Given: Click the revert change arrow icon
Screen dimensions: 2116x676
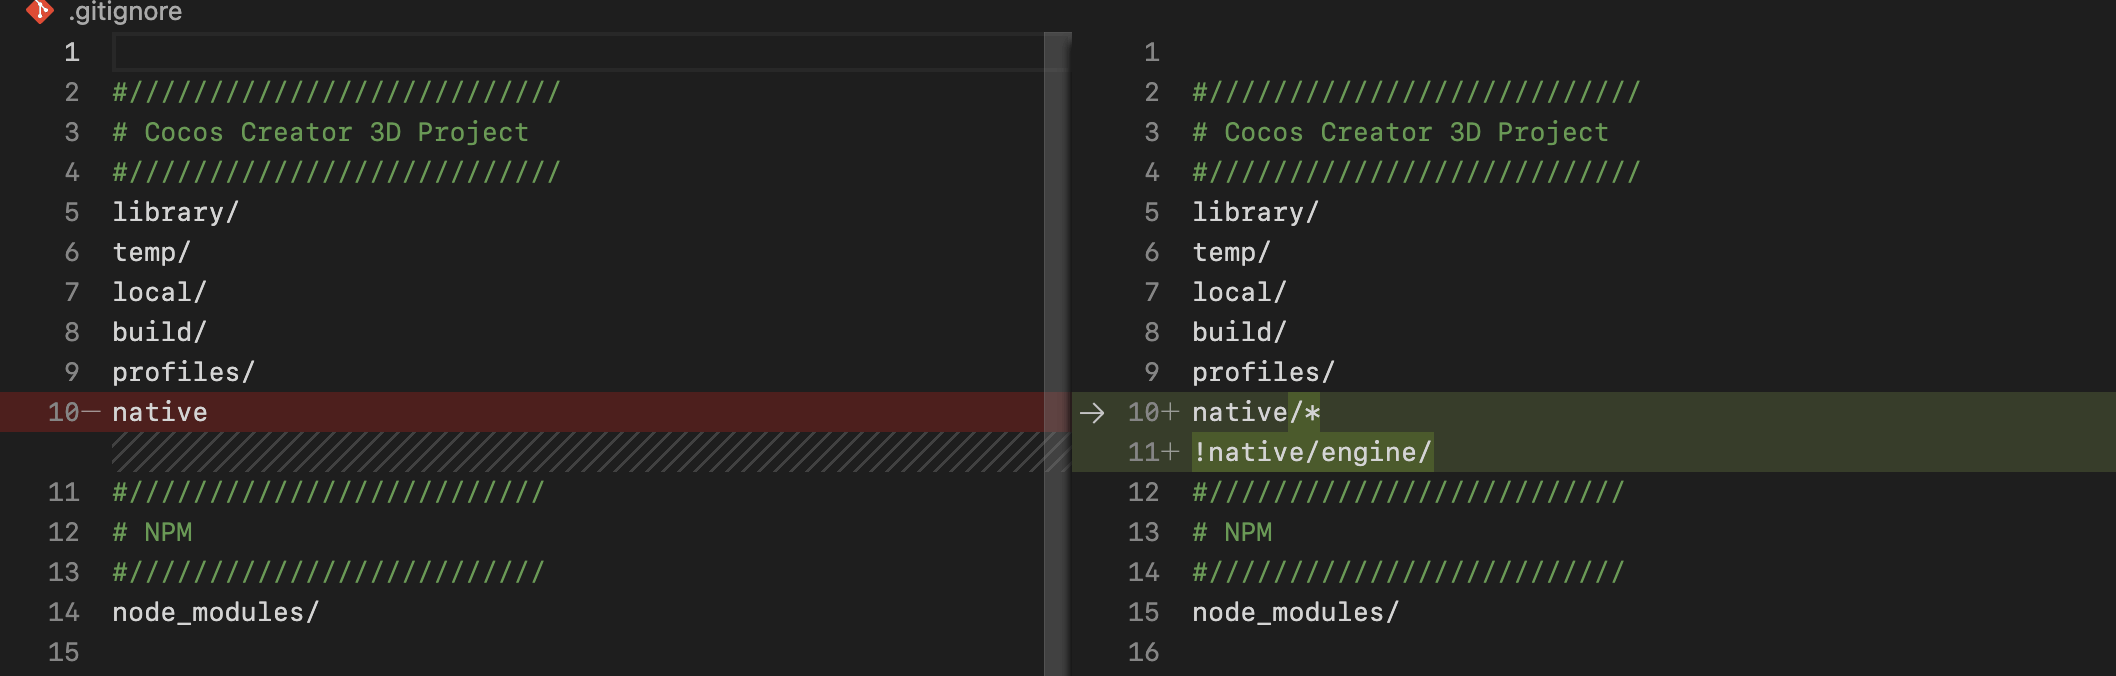Looking at the screenshot, I should [1092, 412].
